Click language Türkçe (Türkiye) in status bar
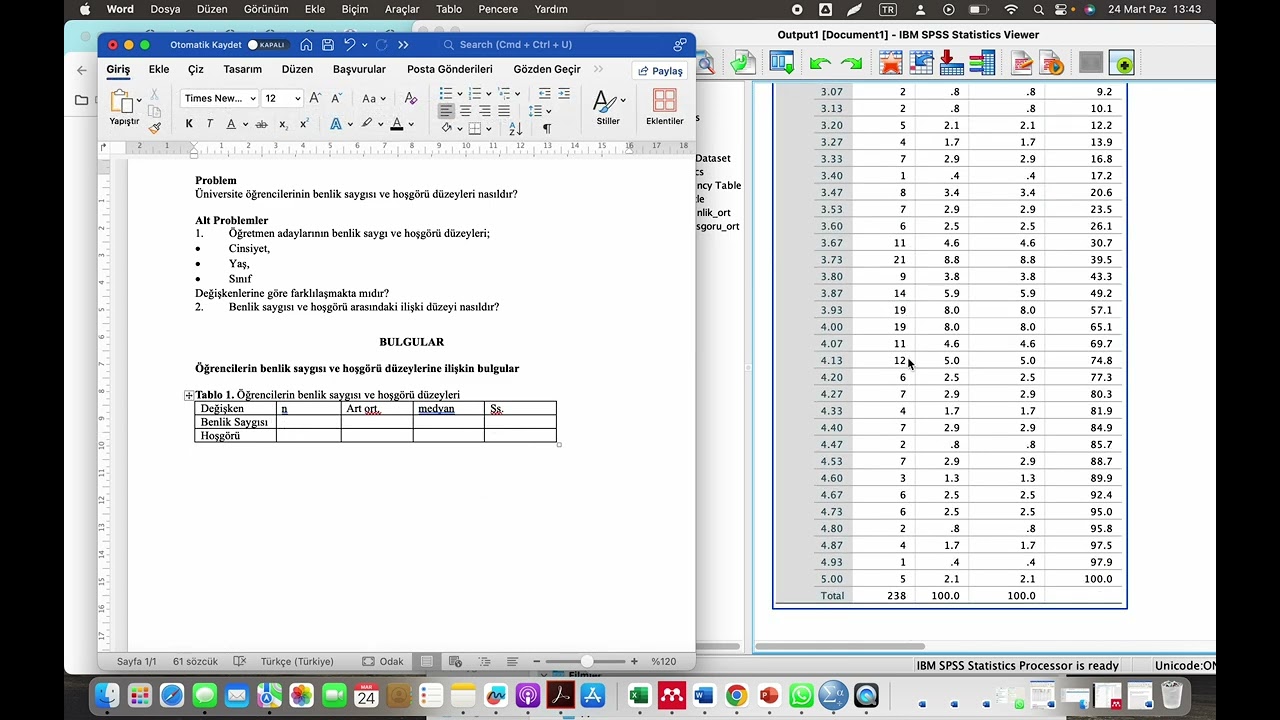Viewport: 1280px width, 720px height. coord(297,661)
